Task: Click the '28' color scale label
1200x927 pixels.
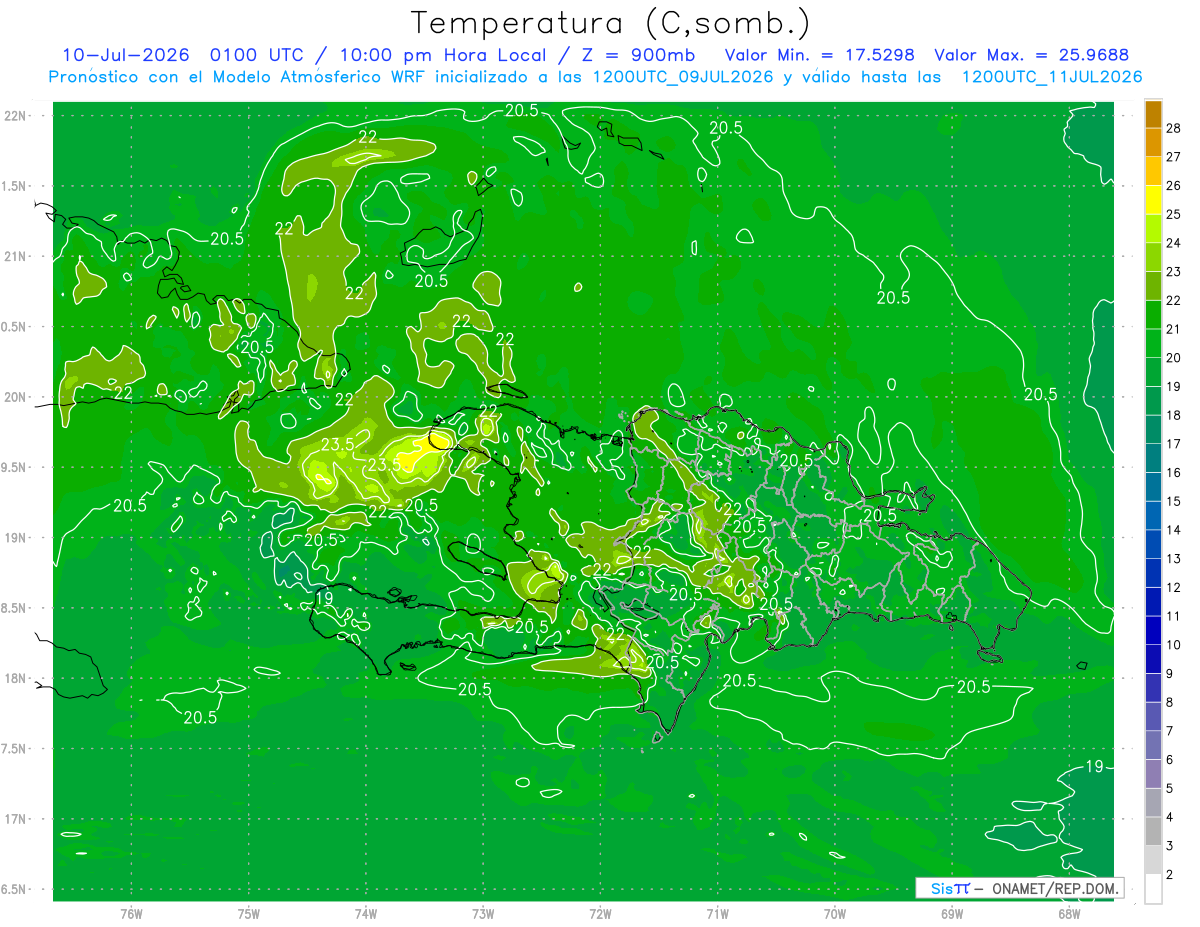Action: (1174, 127)
